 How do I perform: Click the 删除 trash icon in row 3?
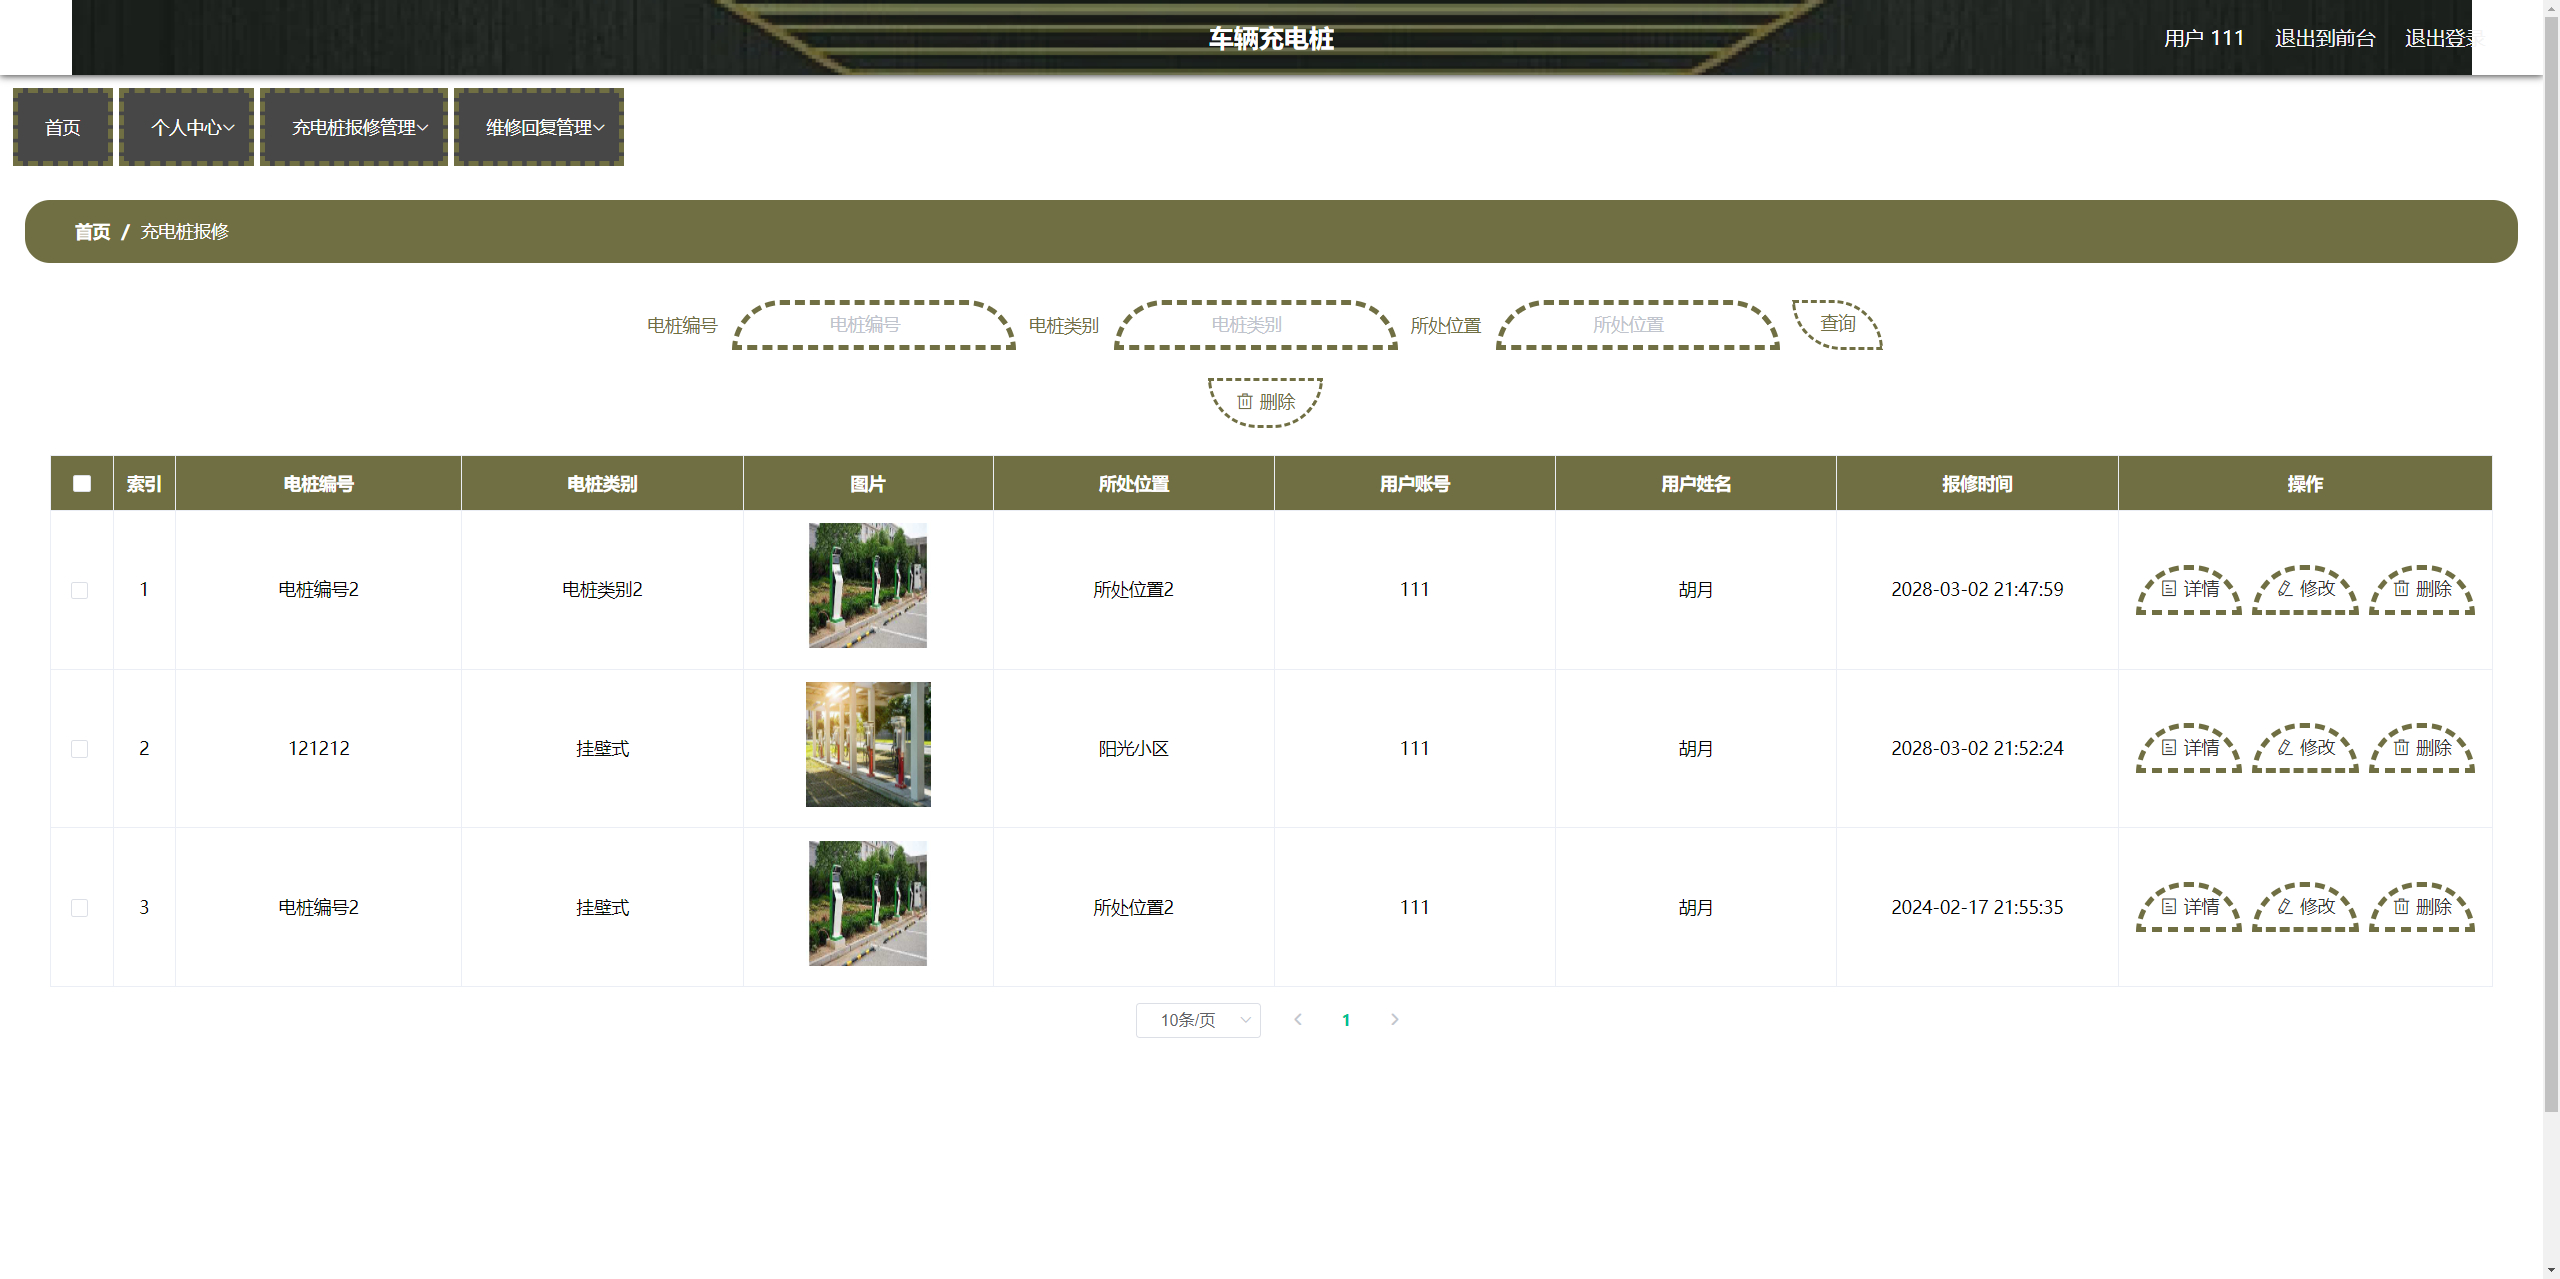pyautogui.click(x=2401, y=906)
